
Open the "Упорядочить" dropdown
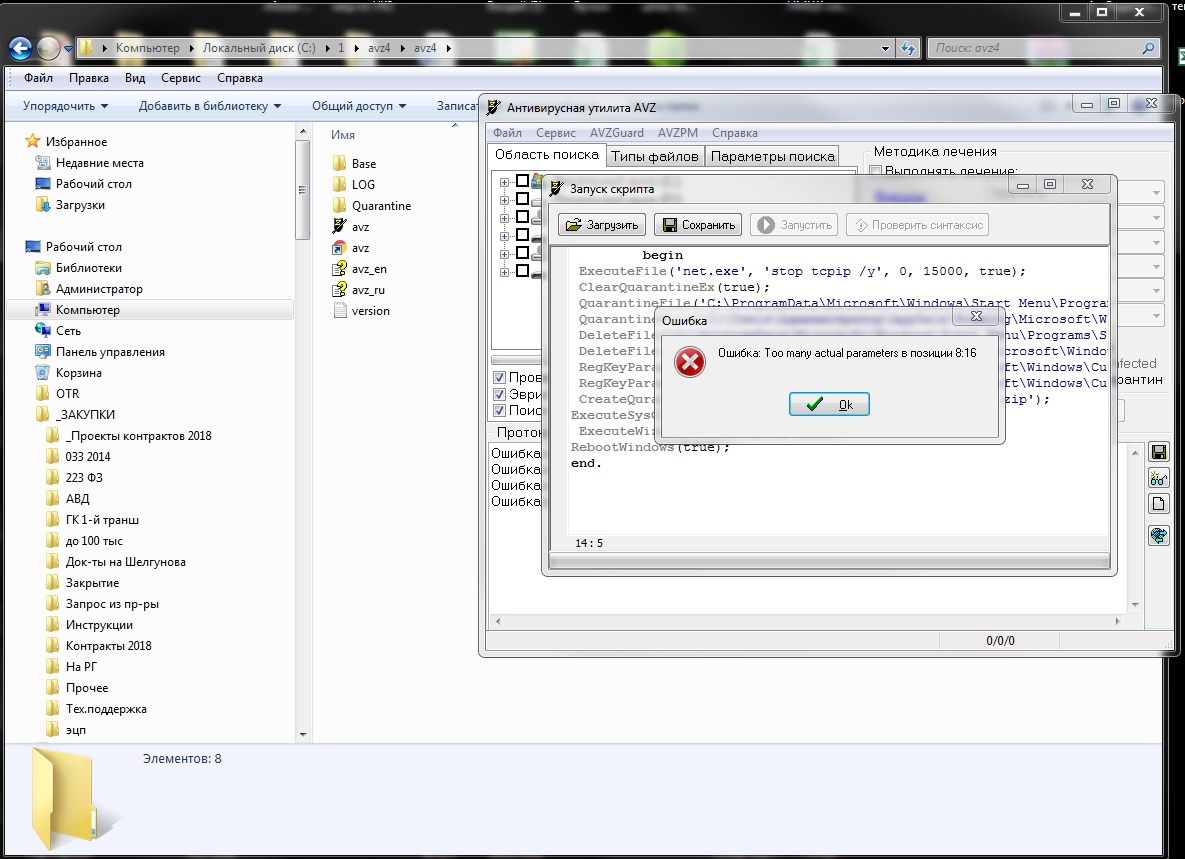click(65, 106)
